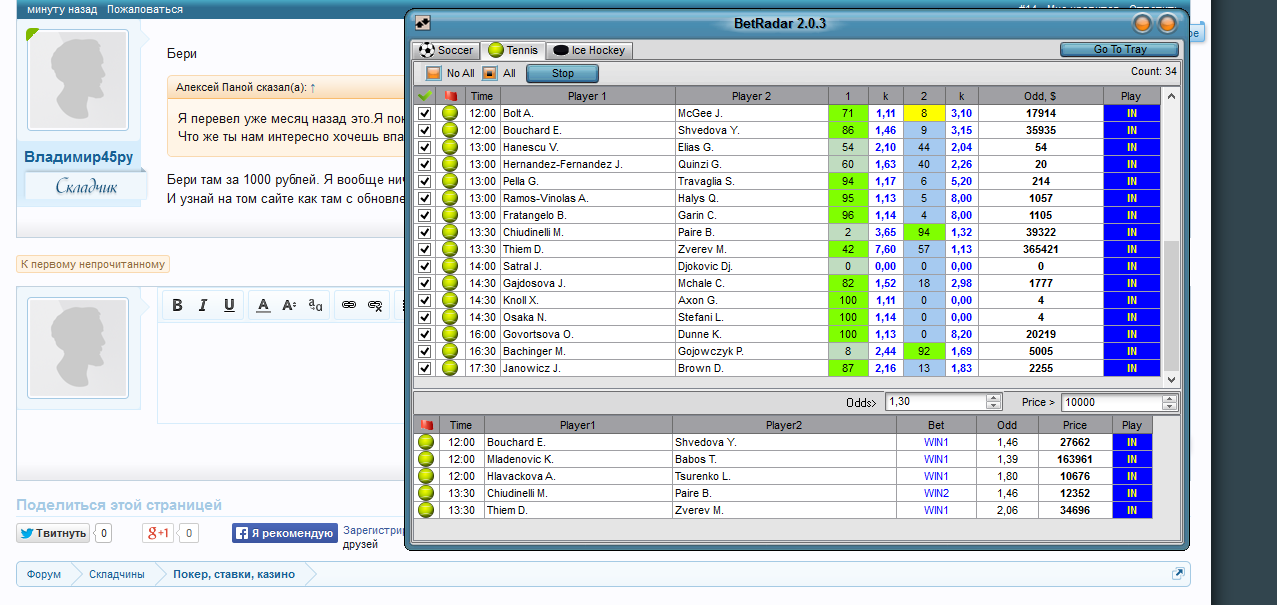Uncheck the Bolt A. match checkbox

click(425, 114)
